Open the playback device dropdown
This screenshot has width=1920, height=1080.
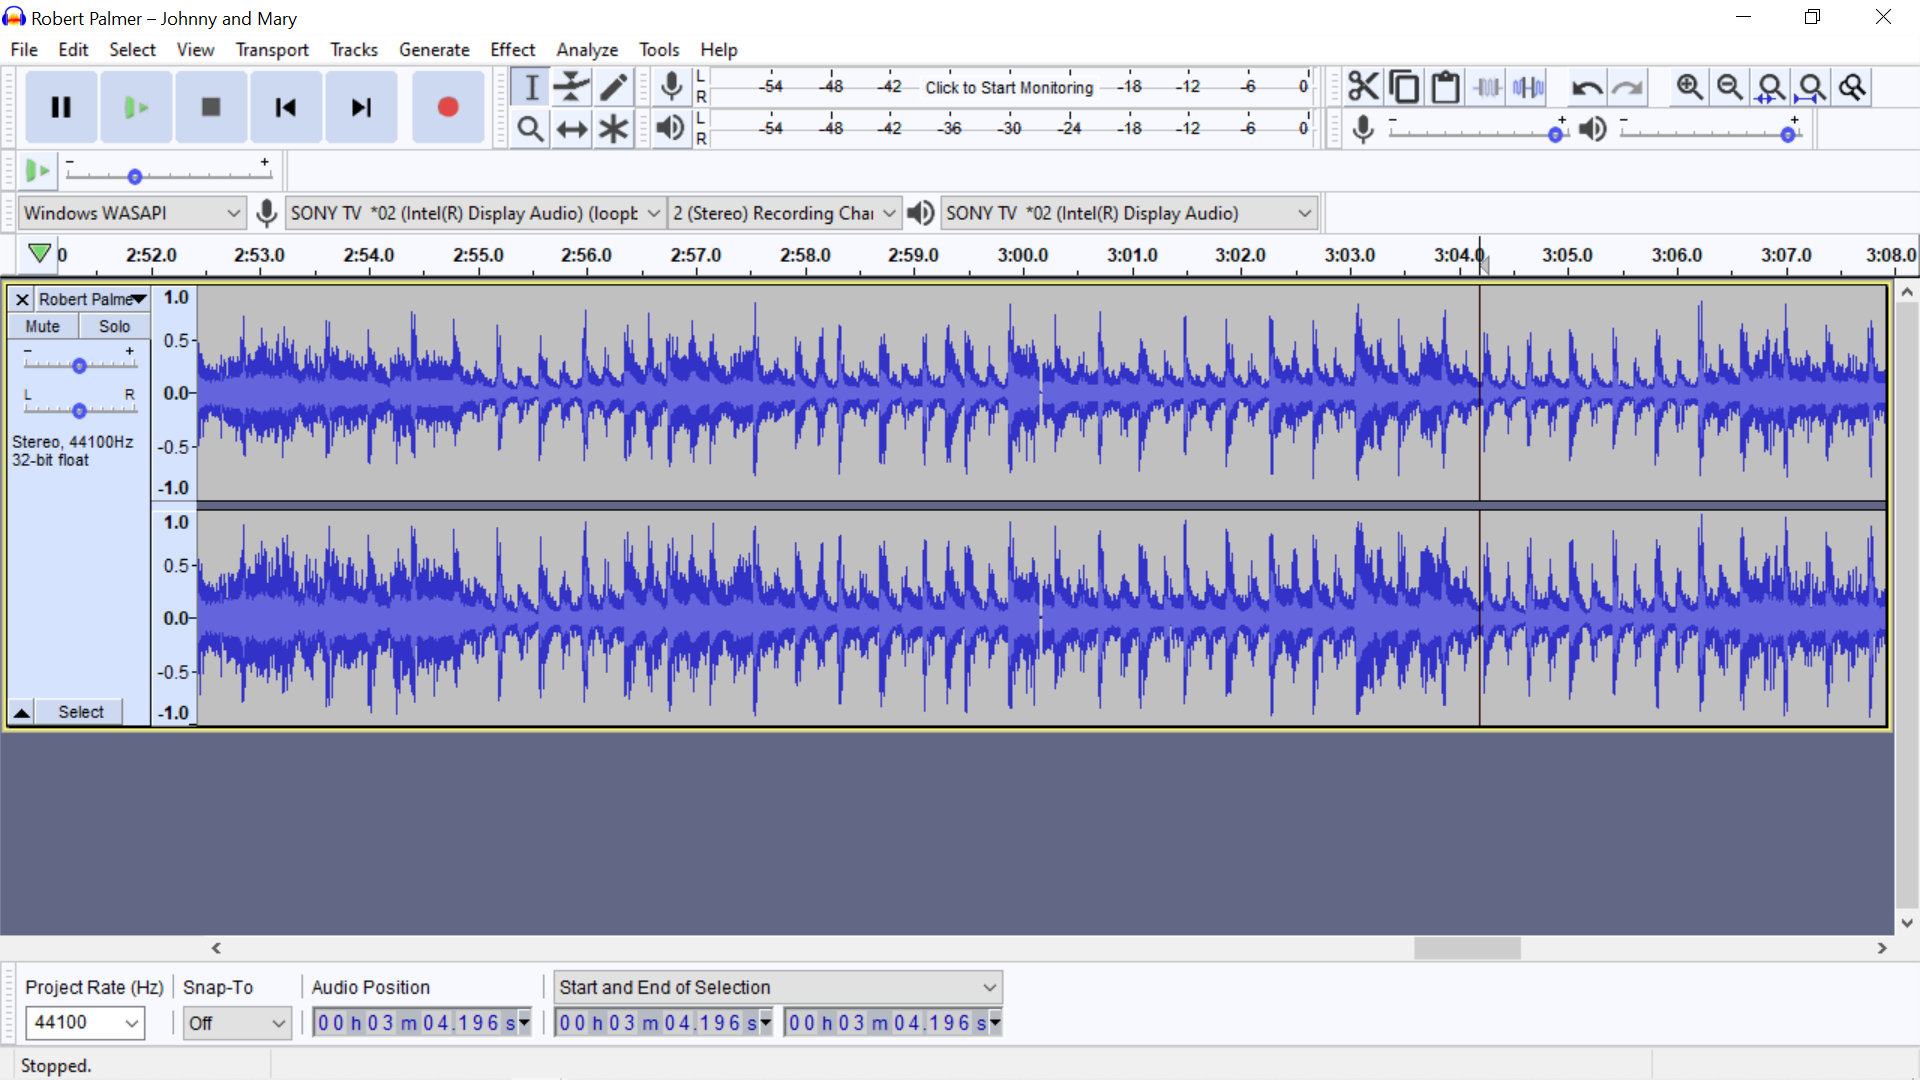pyautogui.click(x=1128, y=213)
